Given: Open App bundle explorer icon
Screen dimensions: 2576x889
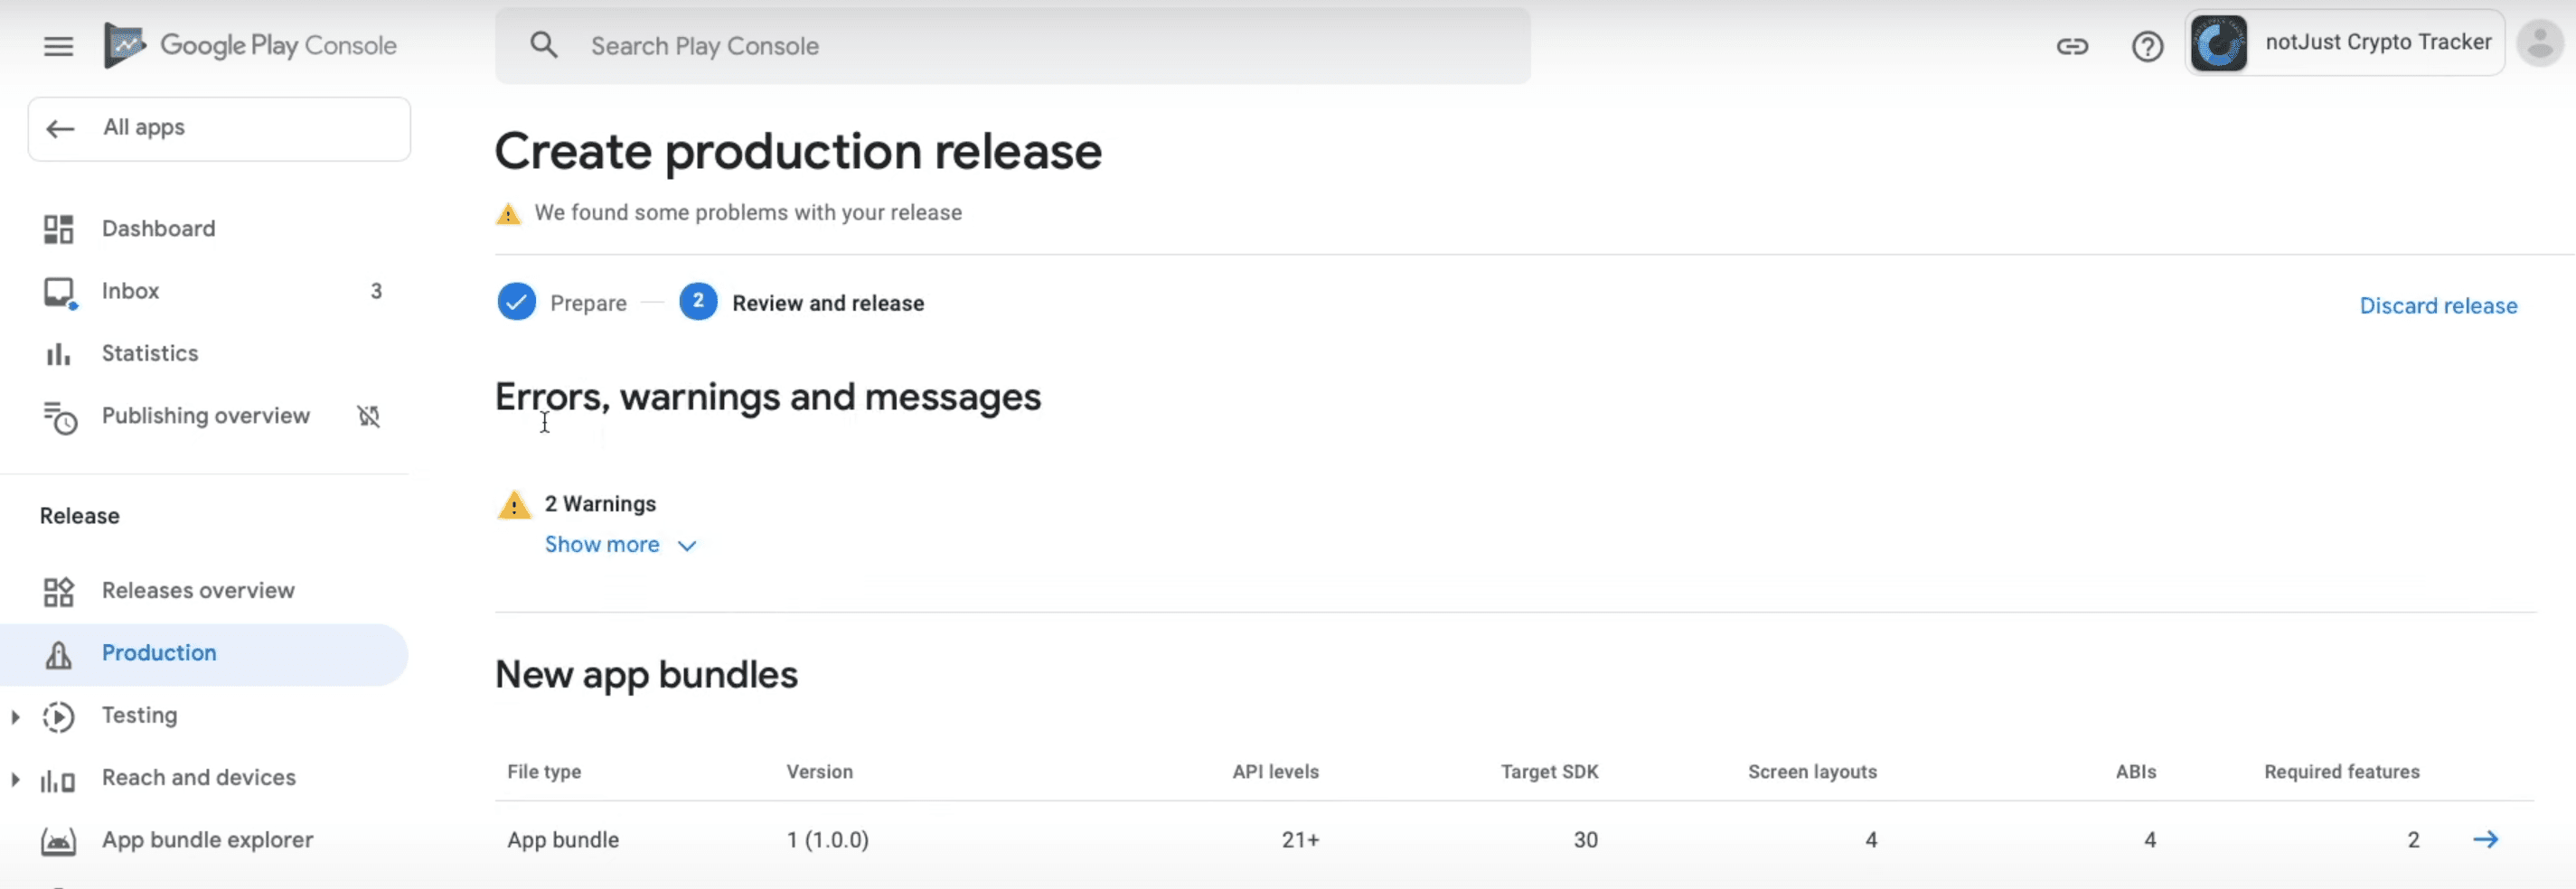Looking at the screenshot, I should click(58, 841).
